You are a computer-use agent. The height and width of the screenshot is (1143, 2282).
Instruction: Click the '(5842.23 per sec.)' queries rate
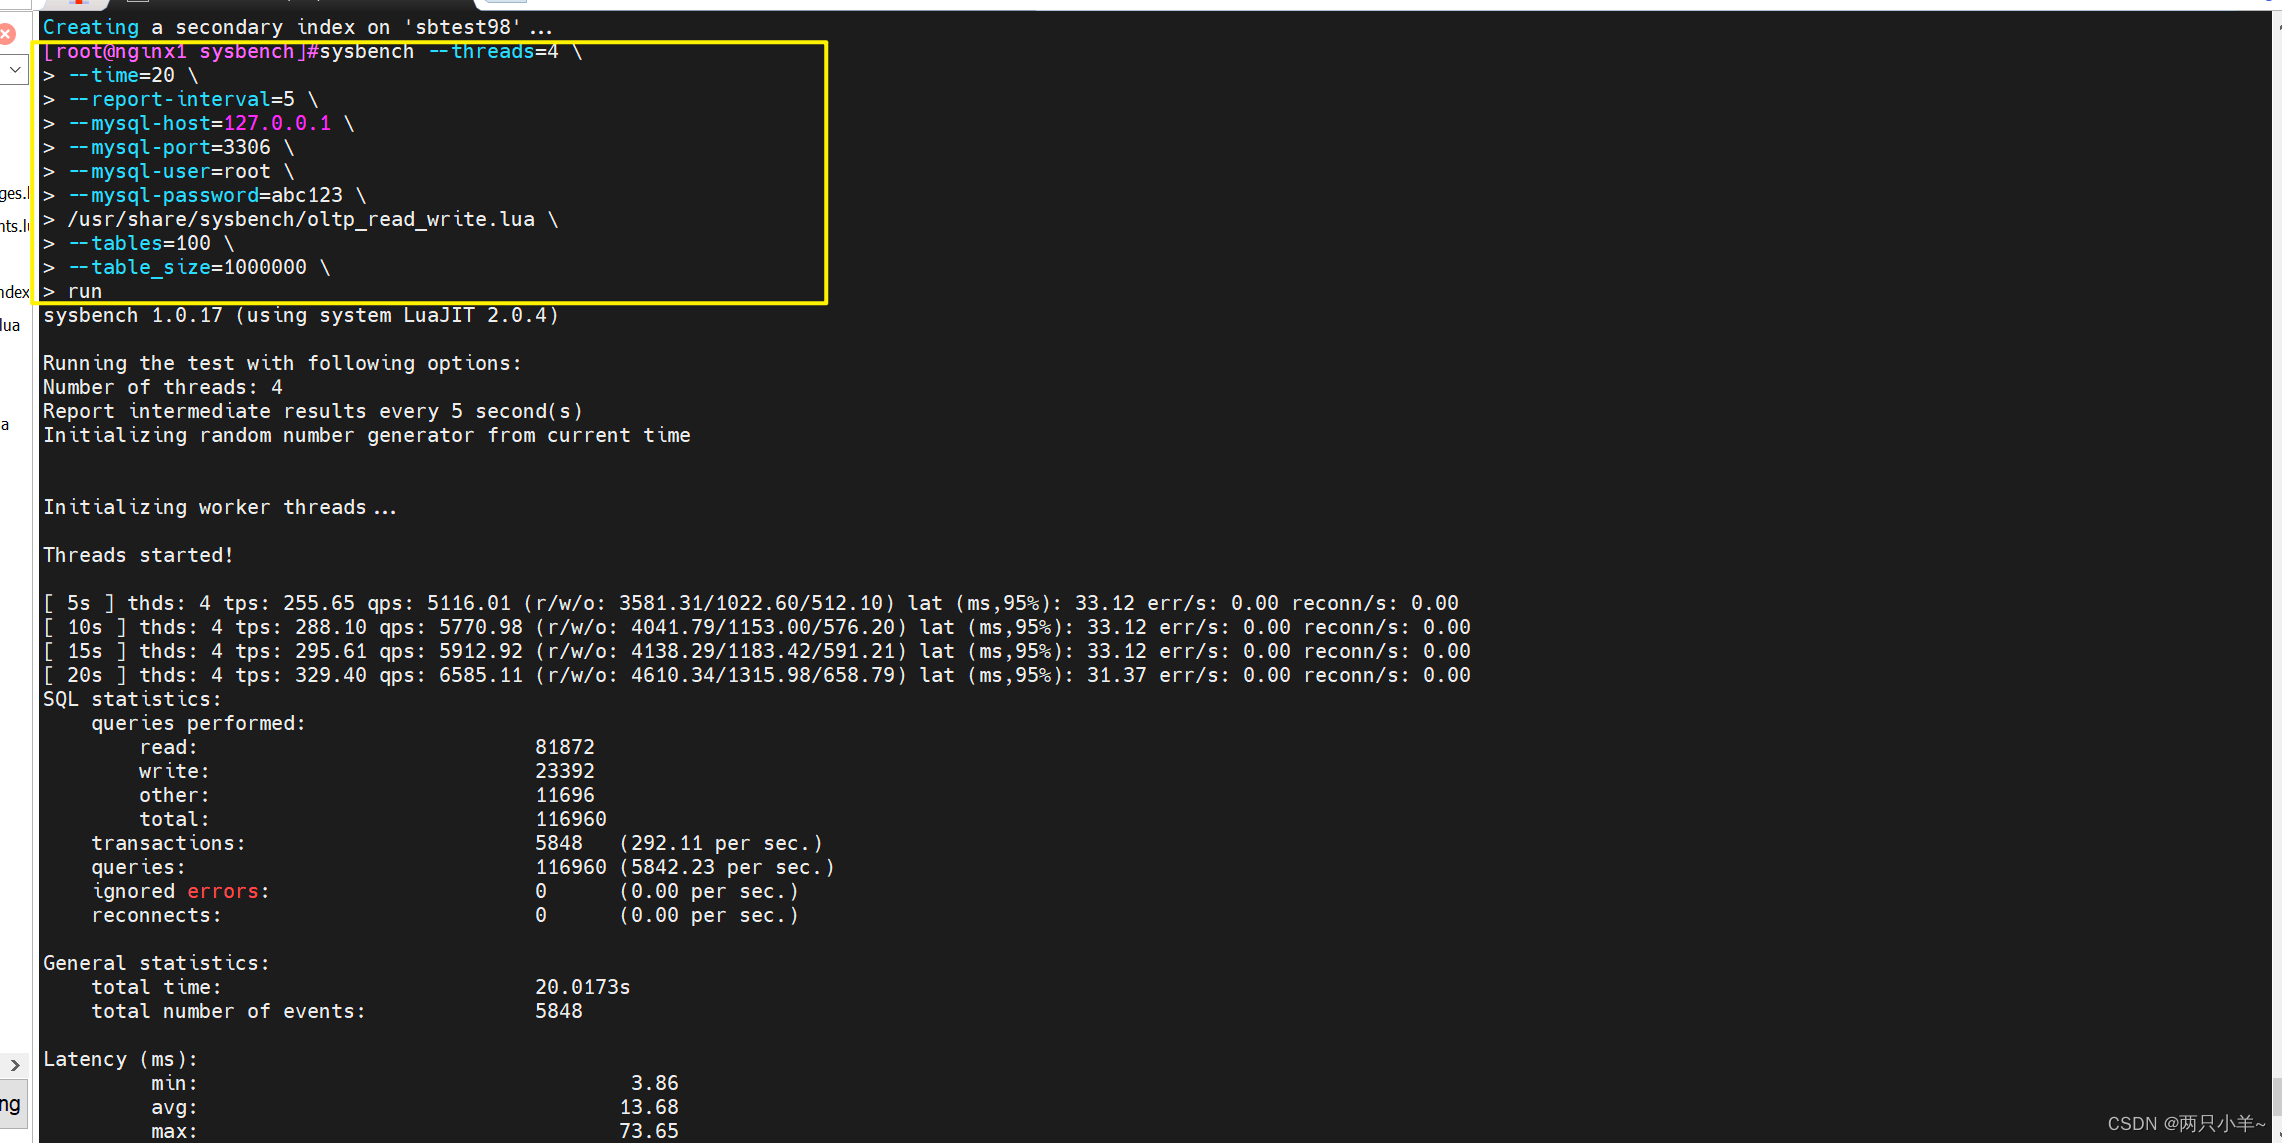(x=727, y=867)
